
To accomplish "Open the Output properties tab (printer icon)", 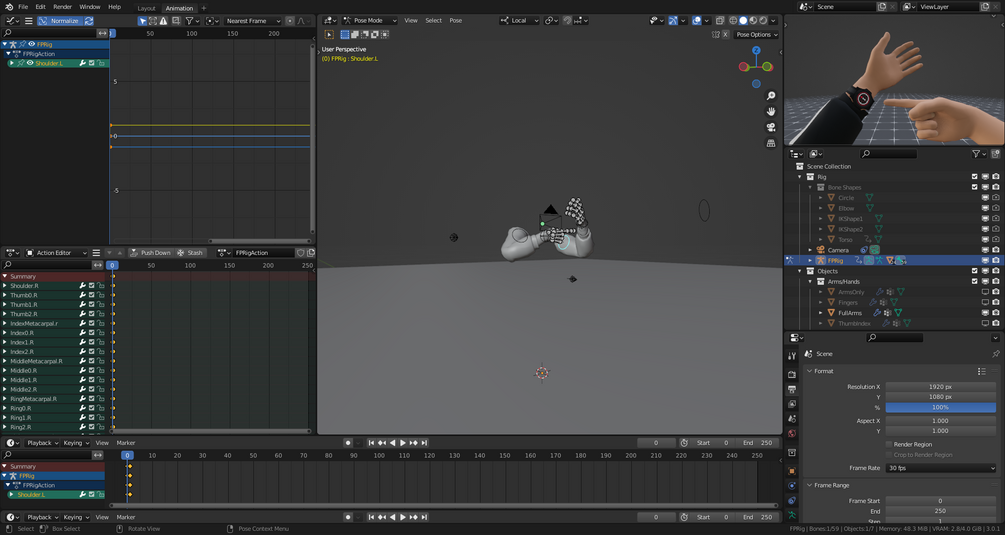I will coord(792,389).
